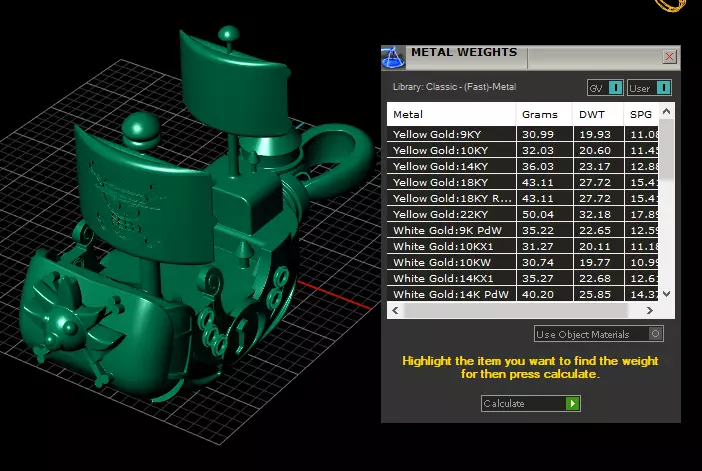This screenshot has height=471, width=702.
Task: Select the White Gold:14K PdW row
Action: pos(523,294)
